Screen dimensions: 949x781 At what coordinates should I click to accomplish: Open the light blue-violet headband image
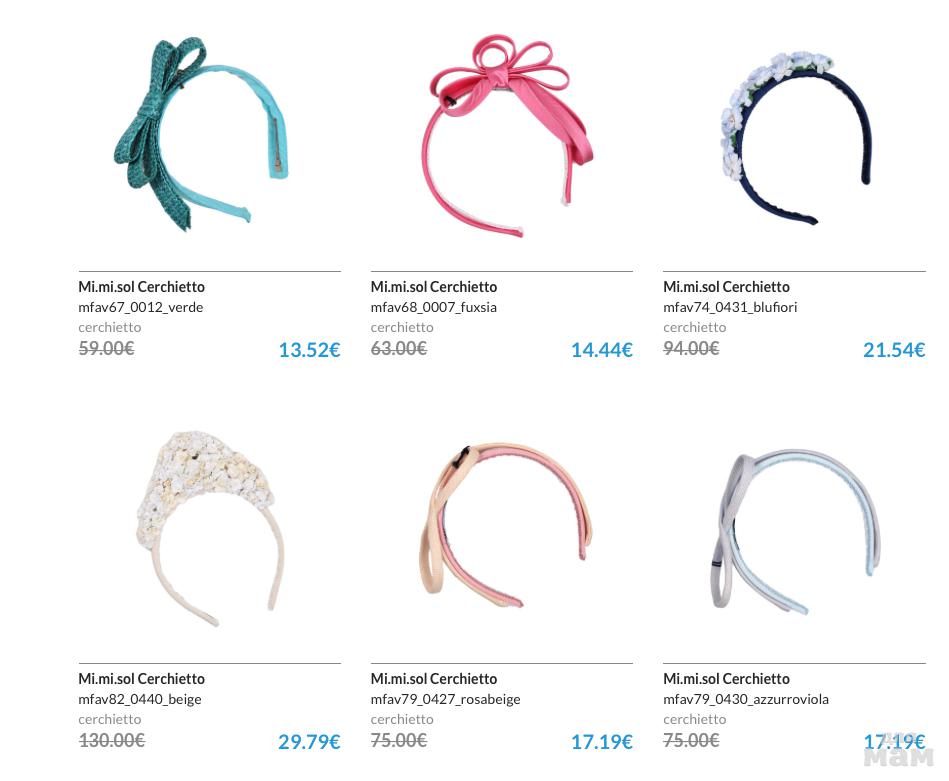[x=795, y=532]
